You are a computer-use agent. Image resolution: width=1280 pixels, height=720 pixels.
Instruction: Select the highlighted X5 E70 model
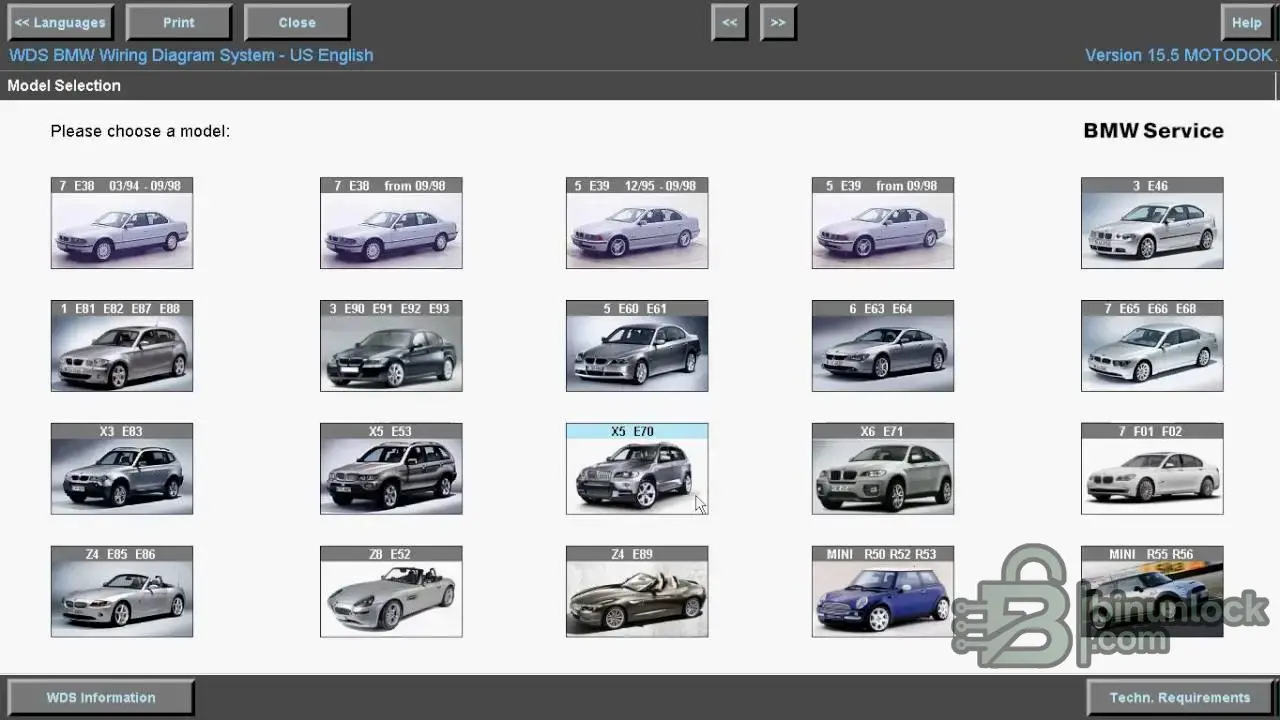(637, 469)
